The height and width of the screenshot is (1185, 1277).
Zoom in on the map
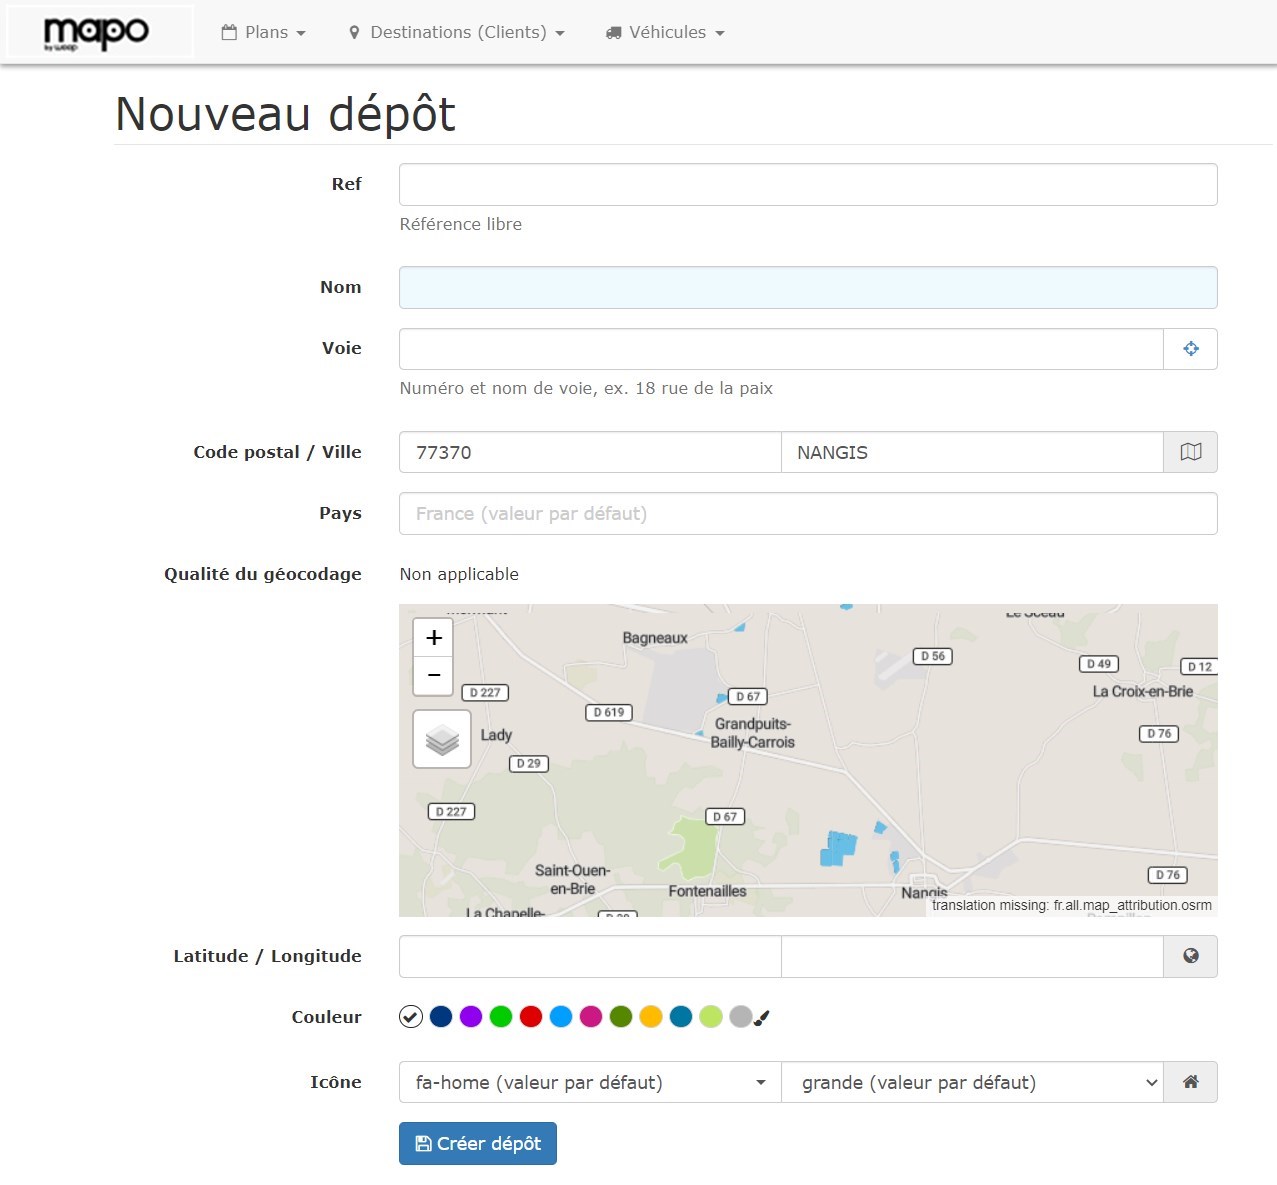[434, 637]
